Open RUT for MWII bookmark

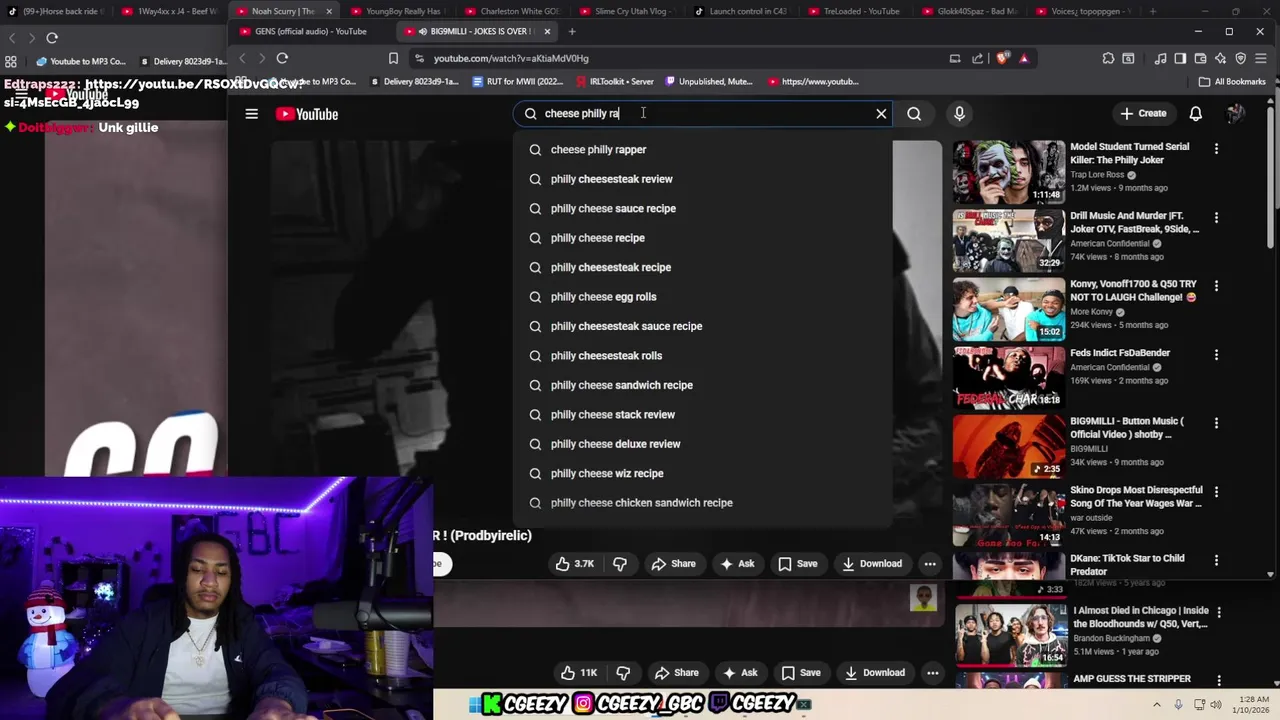pyautogui.click(x=517, y=82)
